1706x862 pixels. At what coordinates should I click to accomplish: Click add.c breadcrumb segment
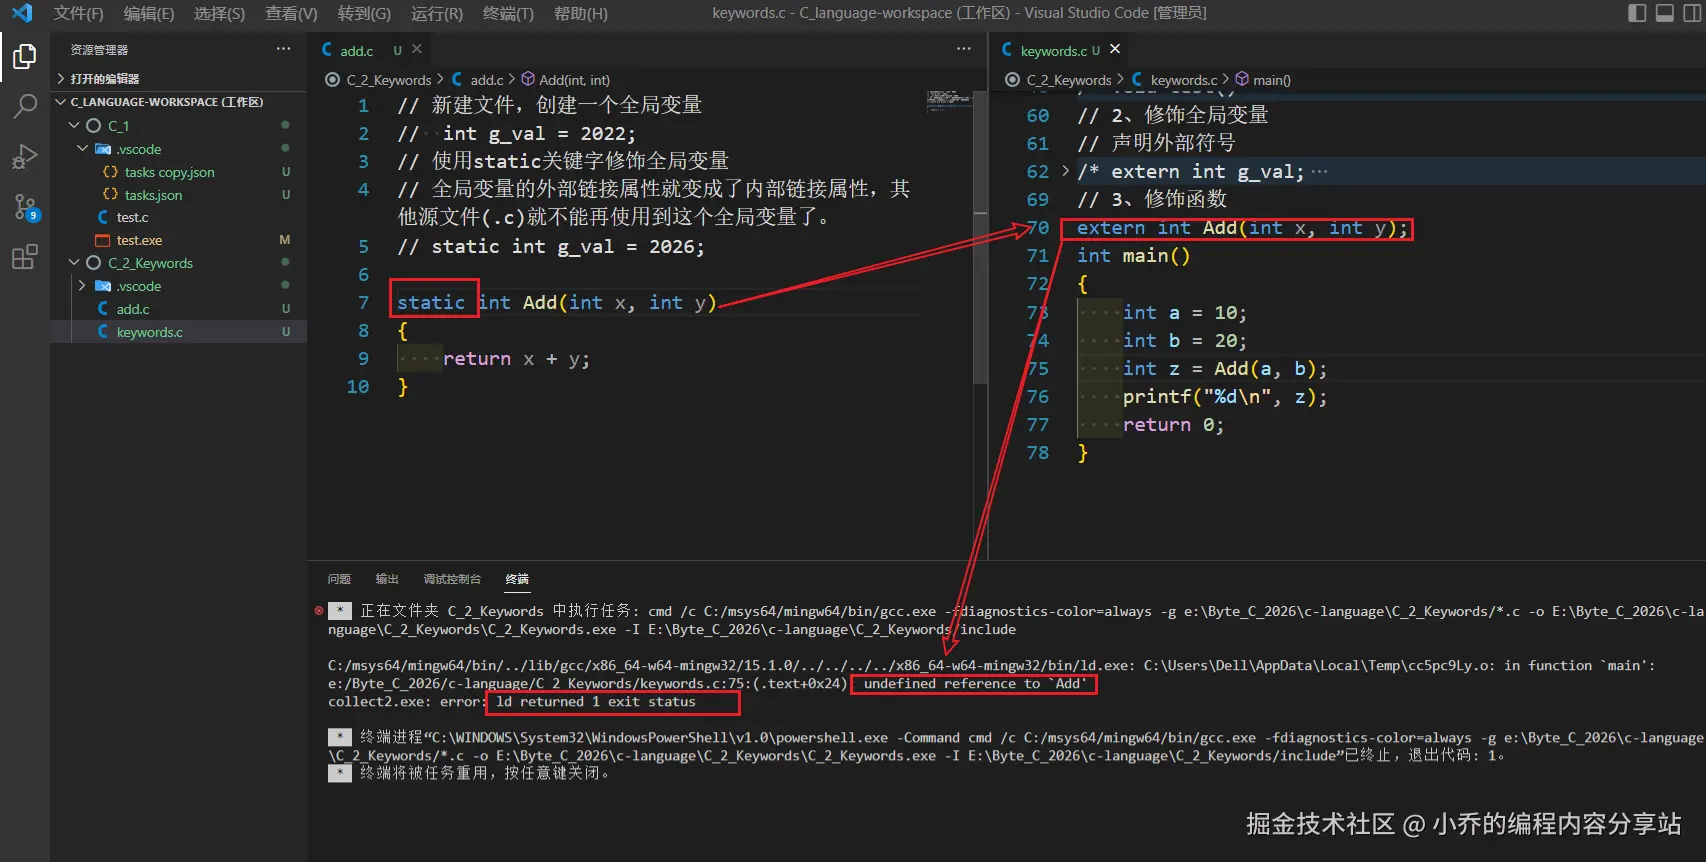[x=487, y=80]
